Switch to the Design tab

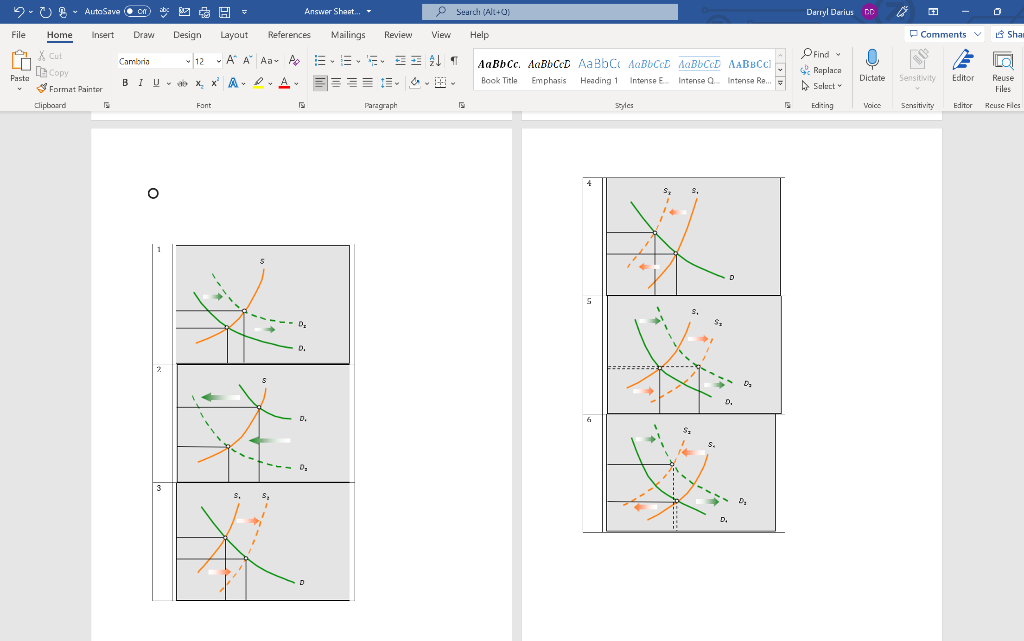tap(187, 35)
